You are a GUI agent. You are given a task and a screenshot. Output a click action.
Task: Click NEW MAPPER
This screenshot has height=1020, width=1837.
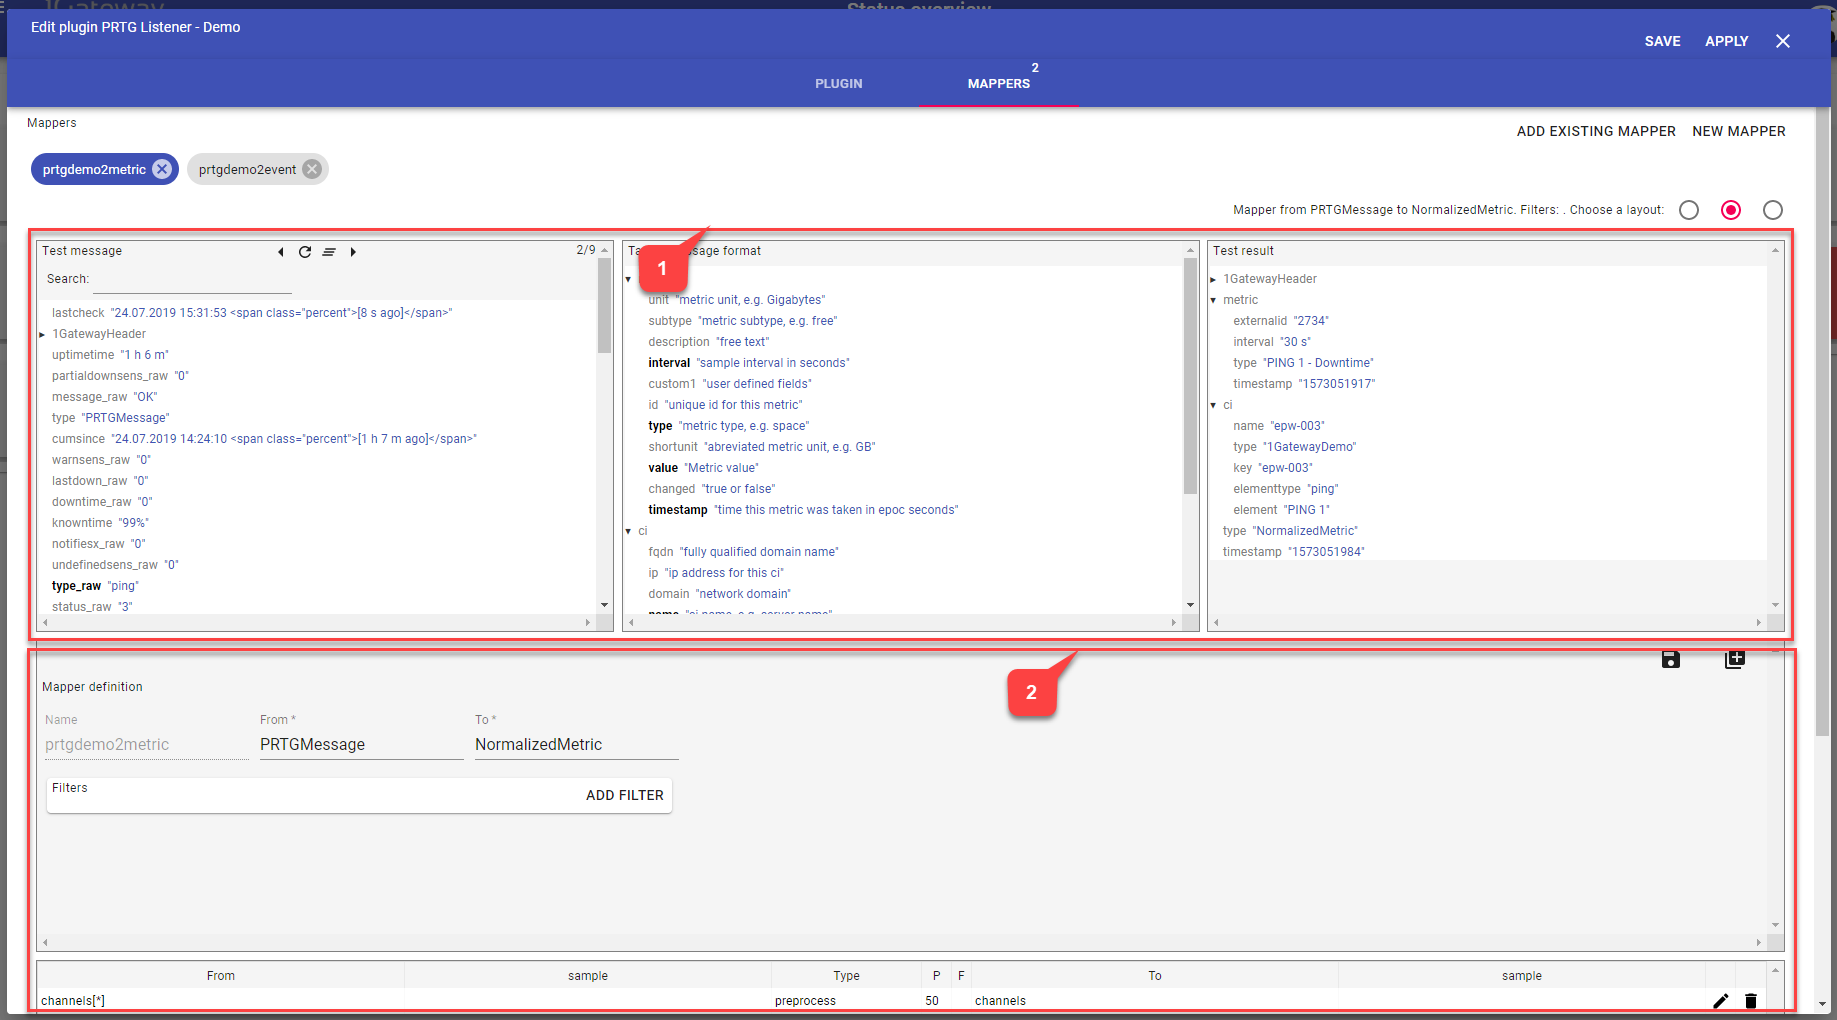click(x=1738, y=131)
